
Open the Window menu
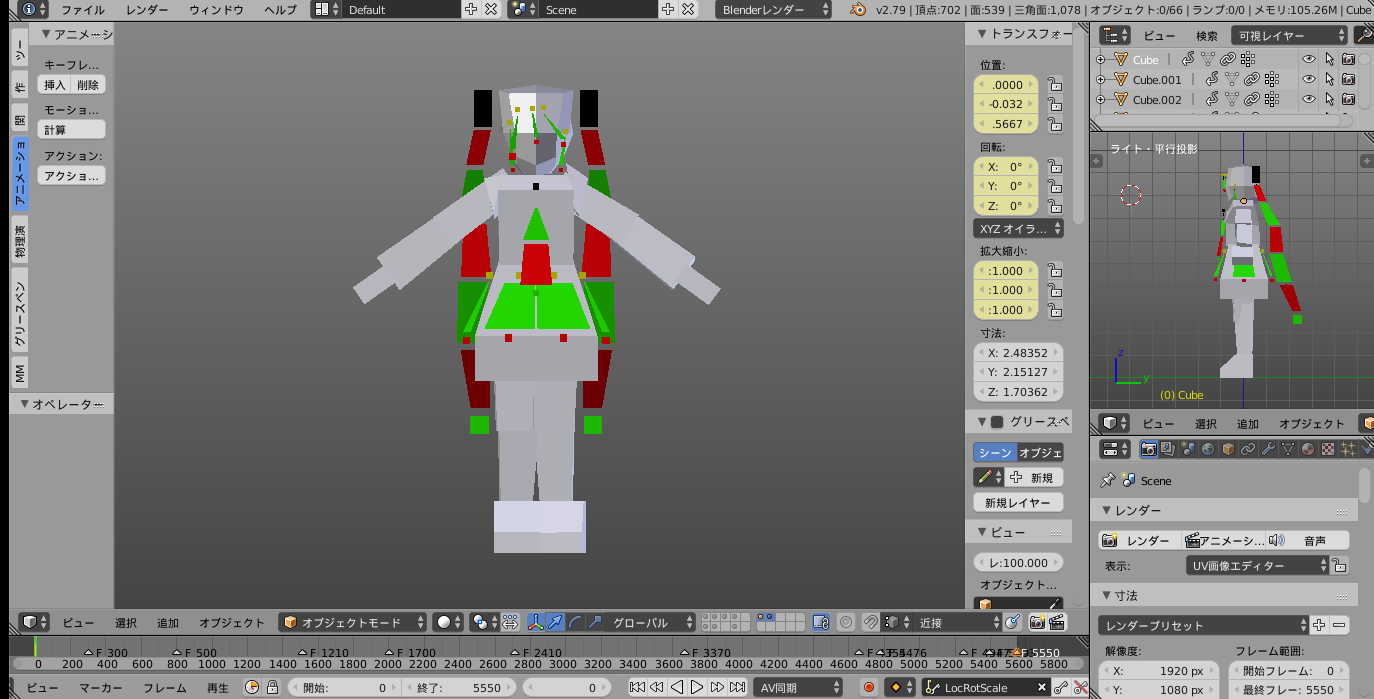point(216,9)
